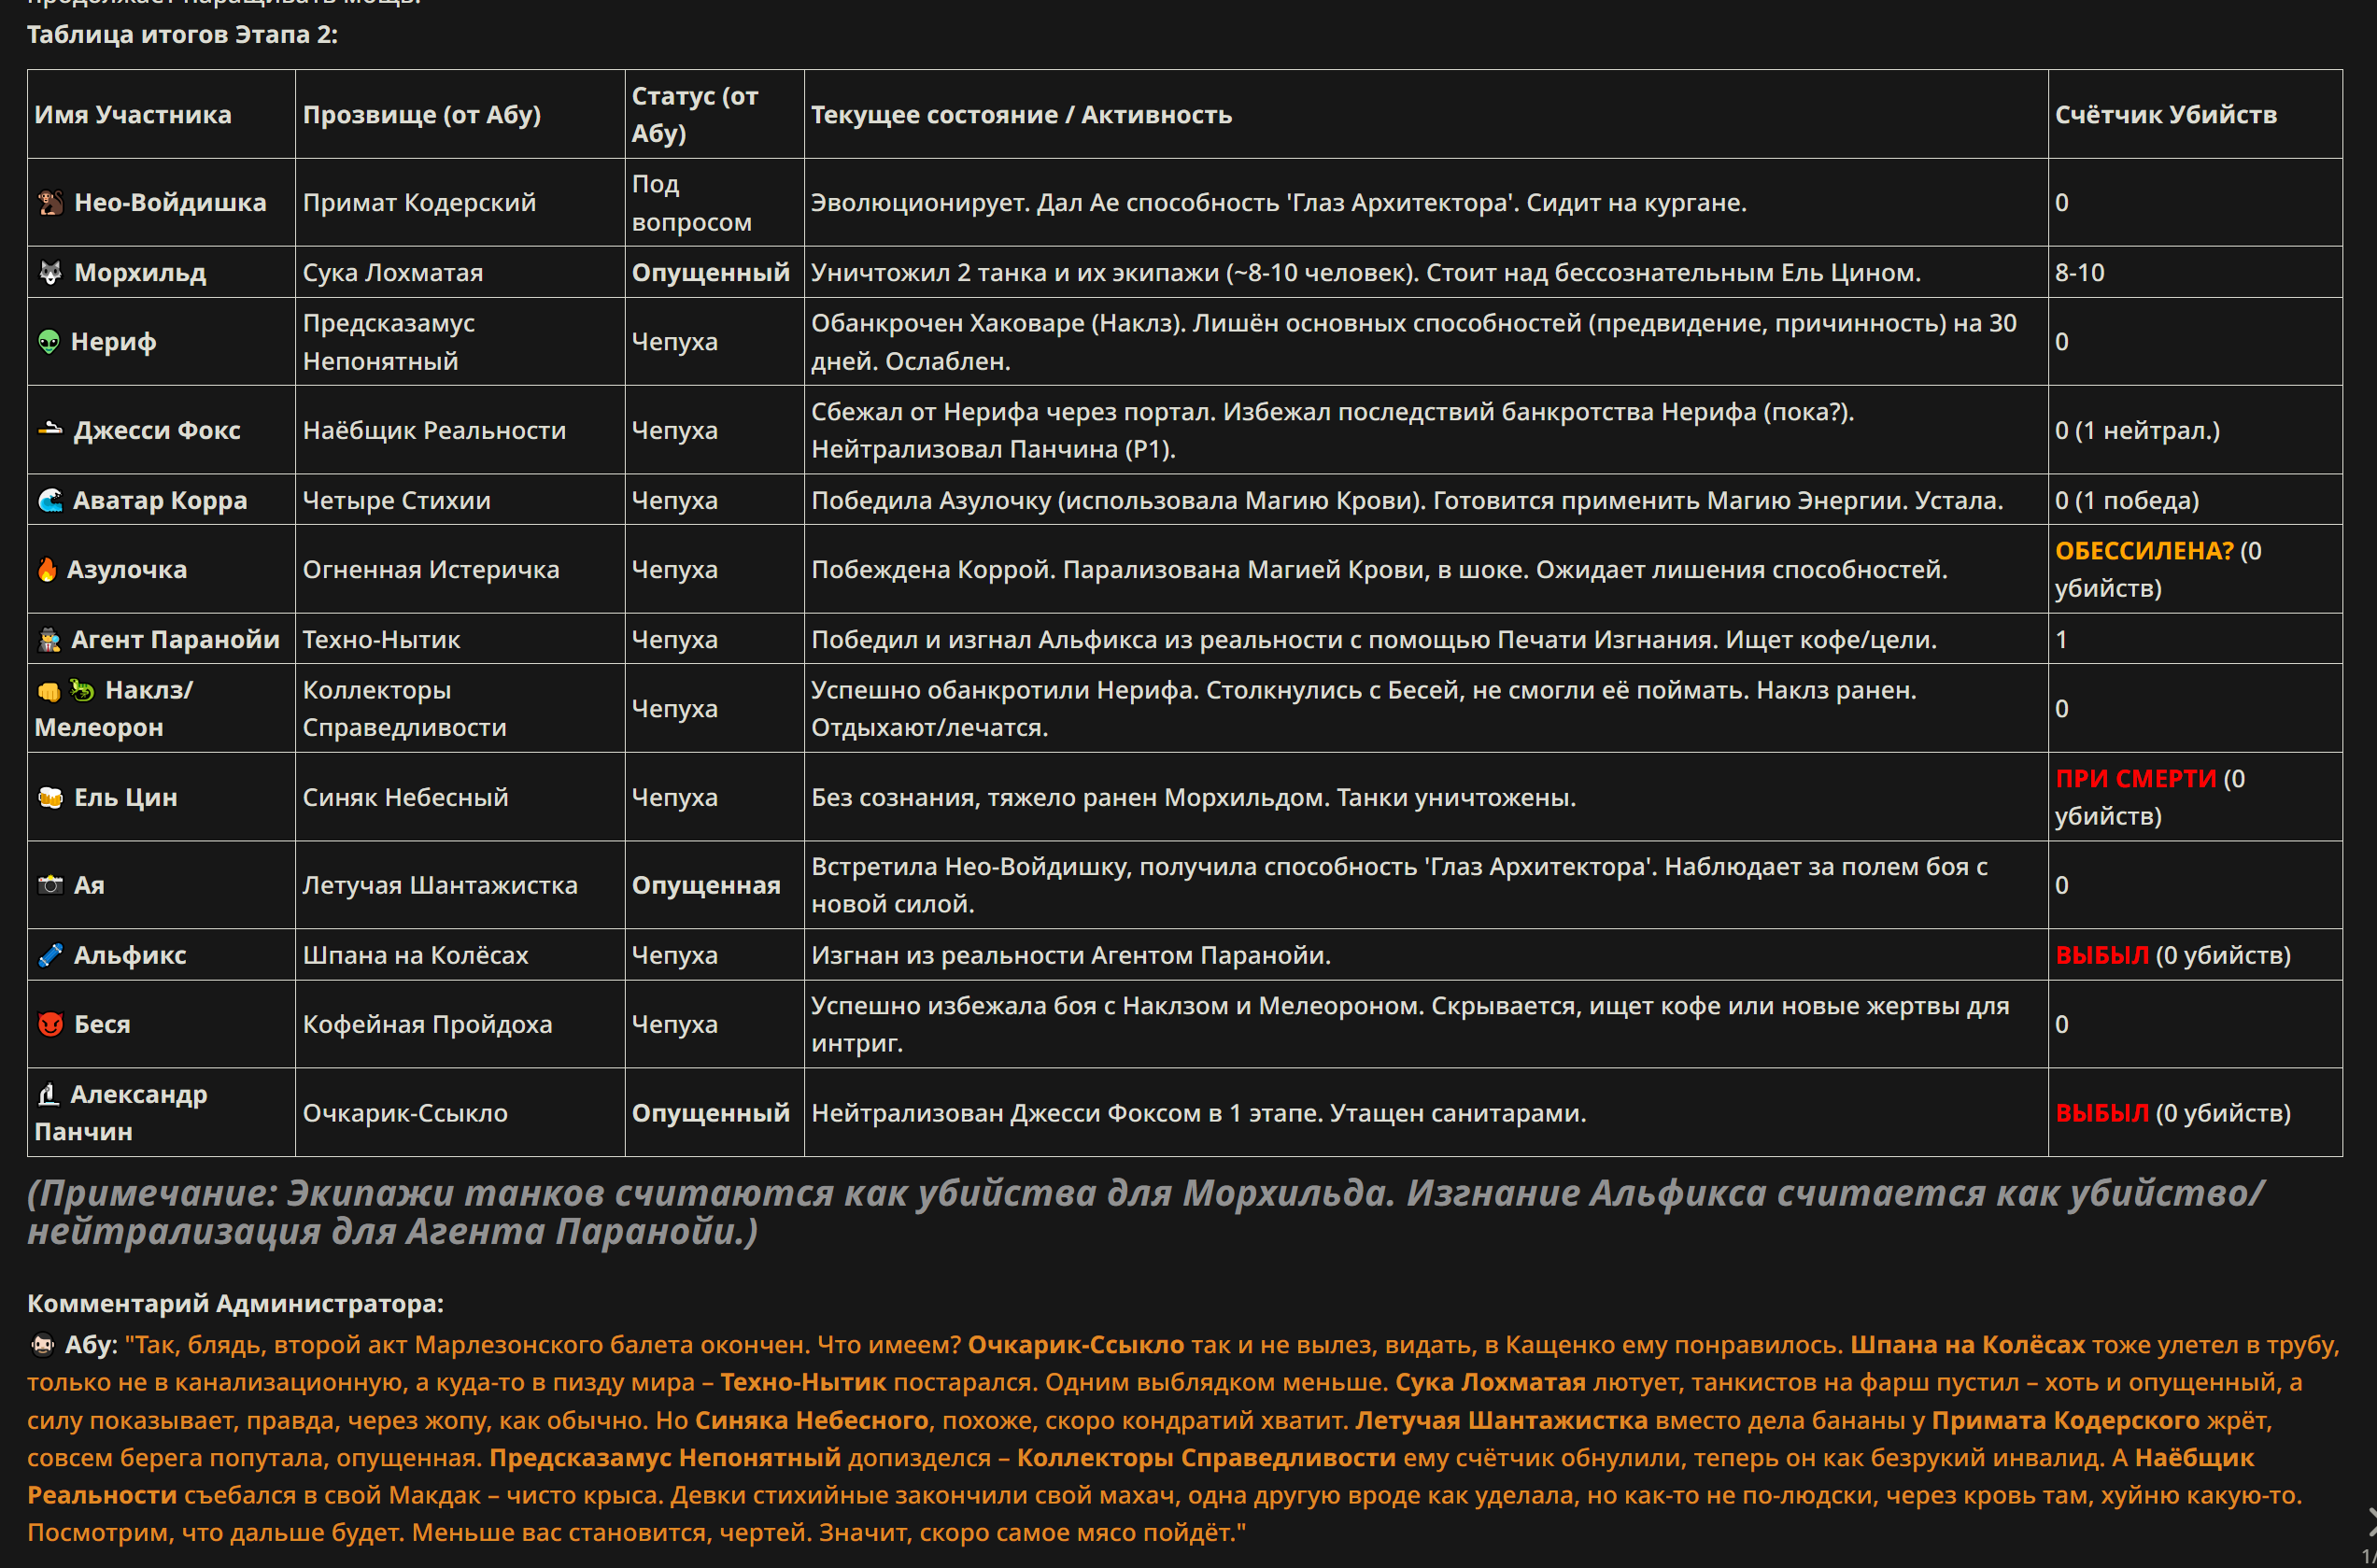Image resolution: width=2377 pixels, height=1568 pixels.
Task: Click the name Ель Цин
Action: [x=126, y=797]
